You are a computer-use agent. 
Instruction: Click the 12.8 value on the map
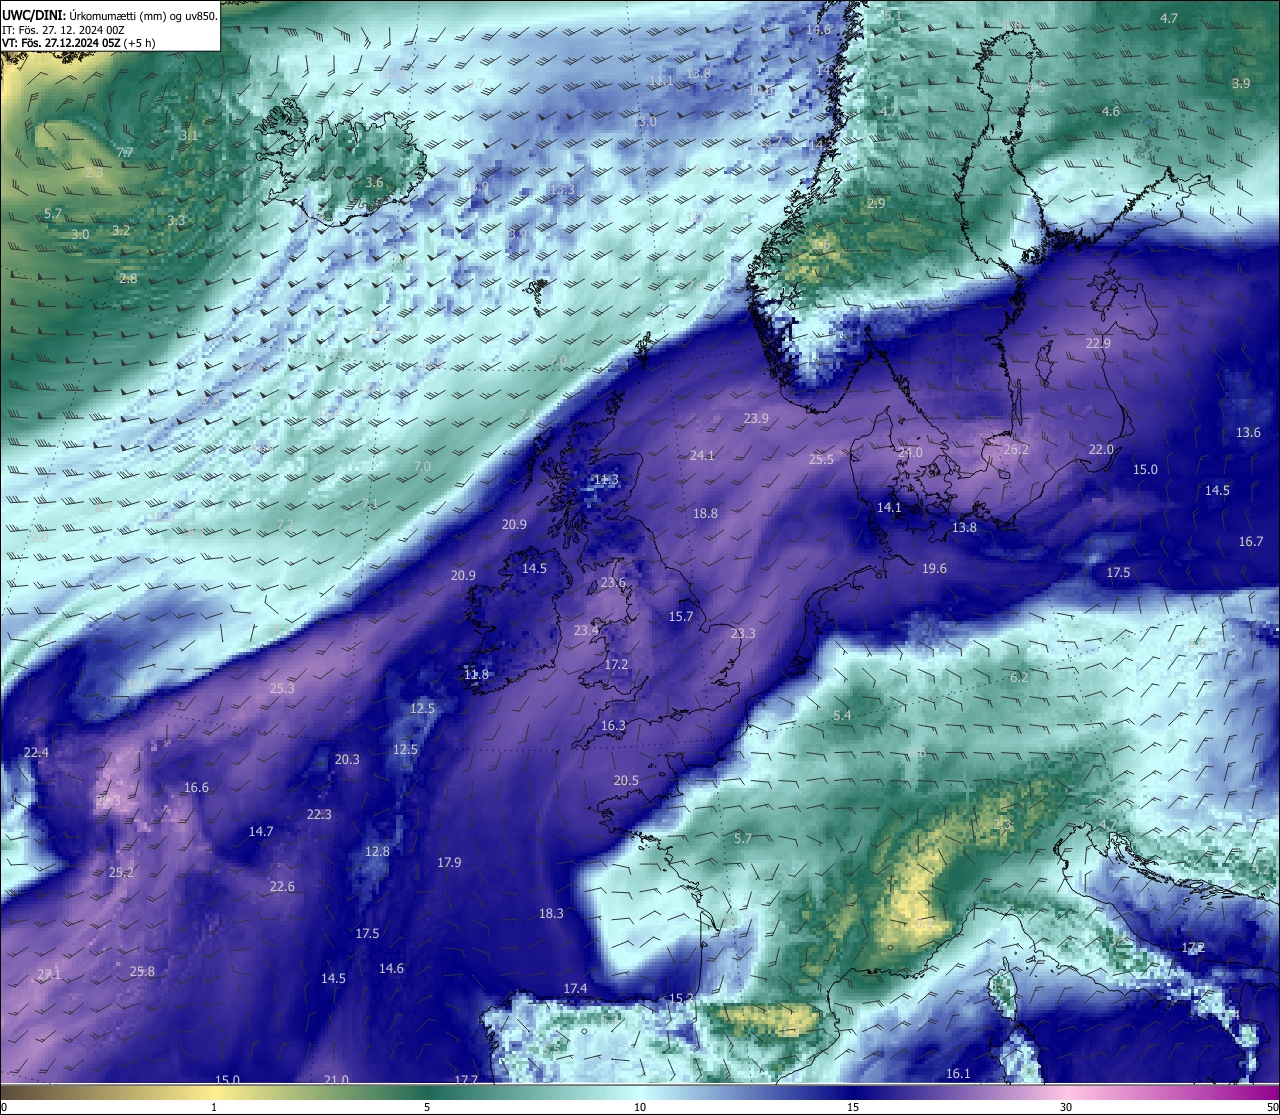pyautogui.click(x=377, y=852)
